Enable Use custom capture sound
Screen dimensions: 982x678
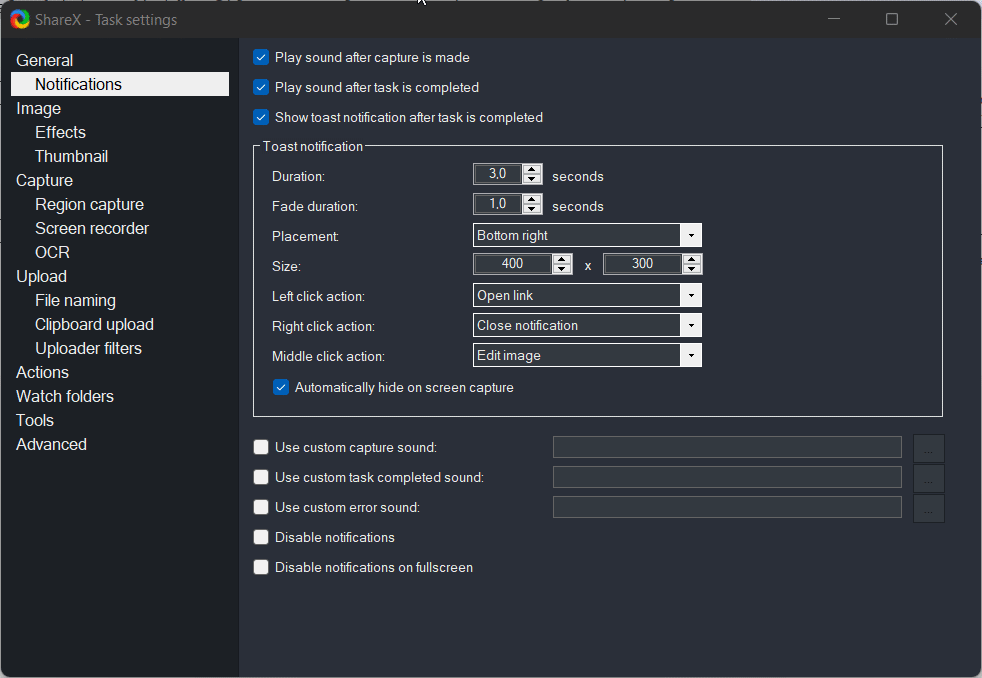pos(261,447)
